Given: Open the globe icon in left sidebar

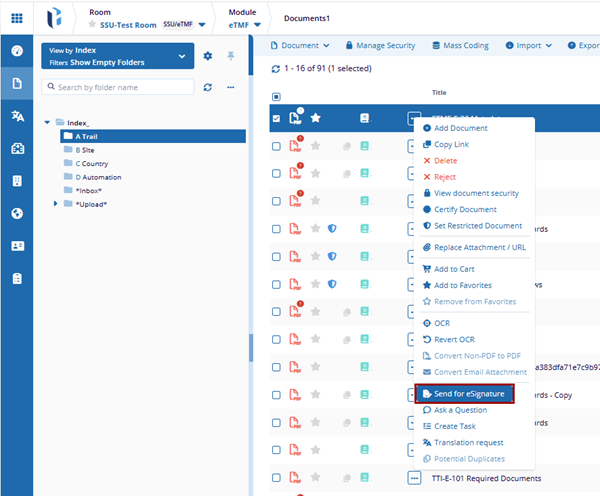Looking at the screenshot, I should pyautogui.click(x=17, y=213).
